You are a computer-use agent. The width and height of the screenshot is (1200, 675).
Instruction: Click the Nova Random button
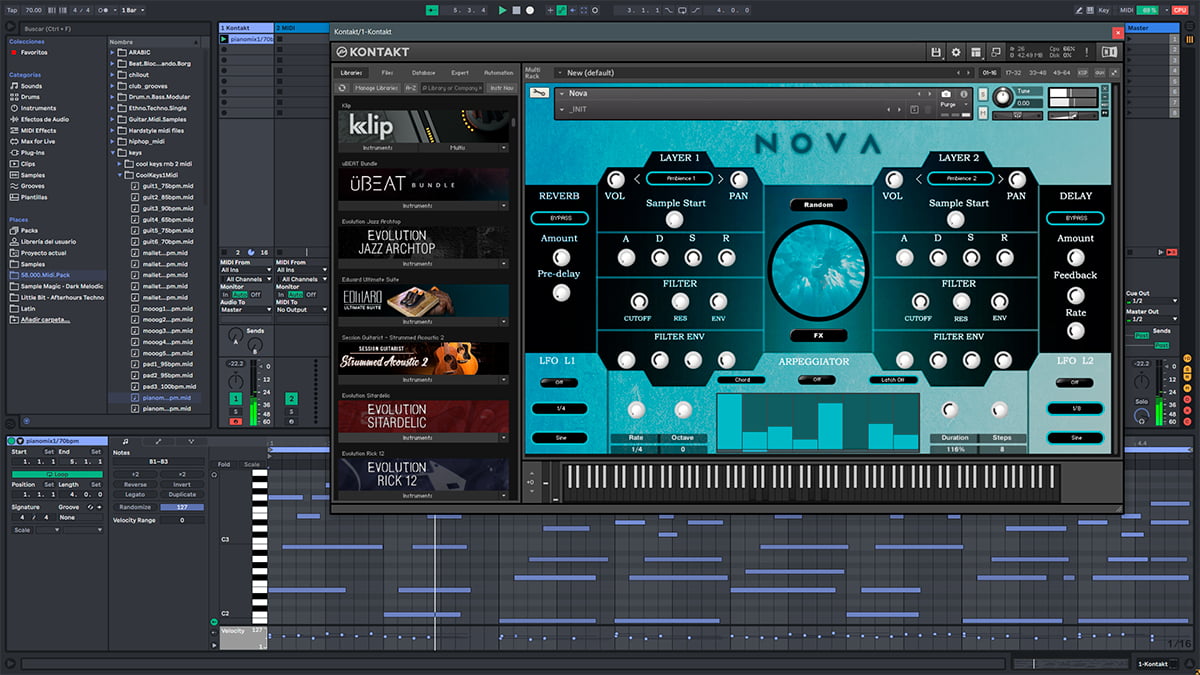coord(817,204)
